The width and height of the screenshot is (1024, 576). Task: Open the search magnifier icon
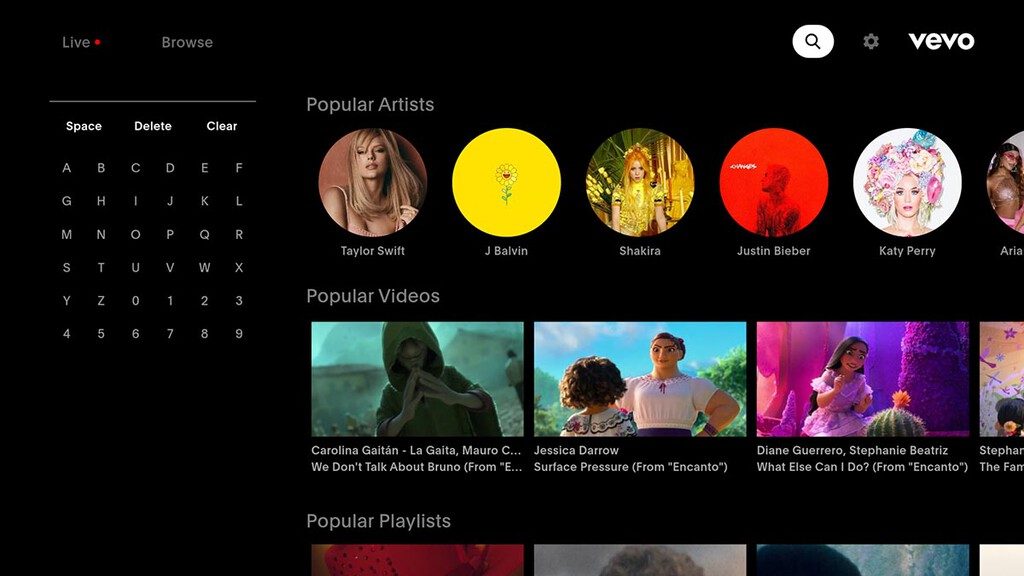(x=811, y=41)
